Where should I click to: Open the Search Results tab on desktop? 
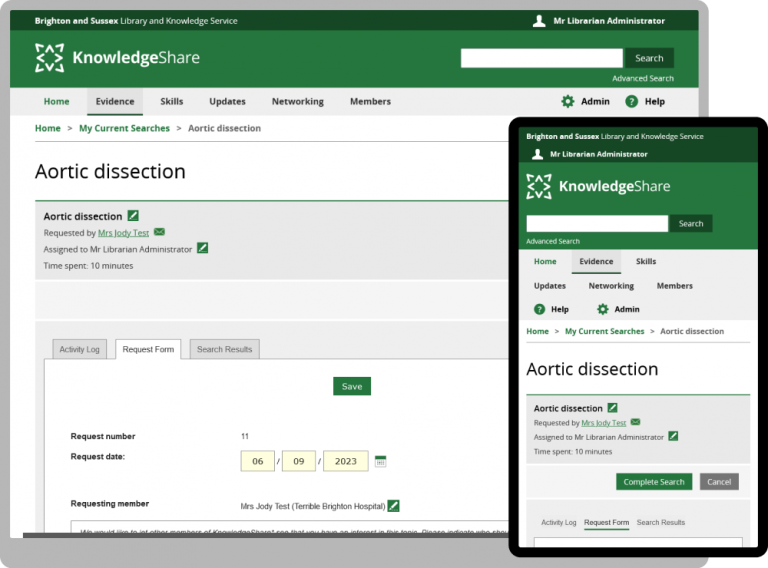click(x=224, y=349)
